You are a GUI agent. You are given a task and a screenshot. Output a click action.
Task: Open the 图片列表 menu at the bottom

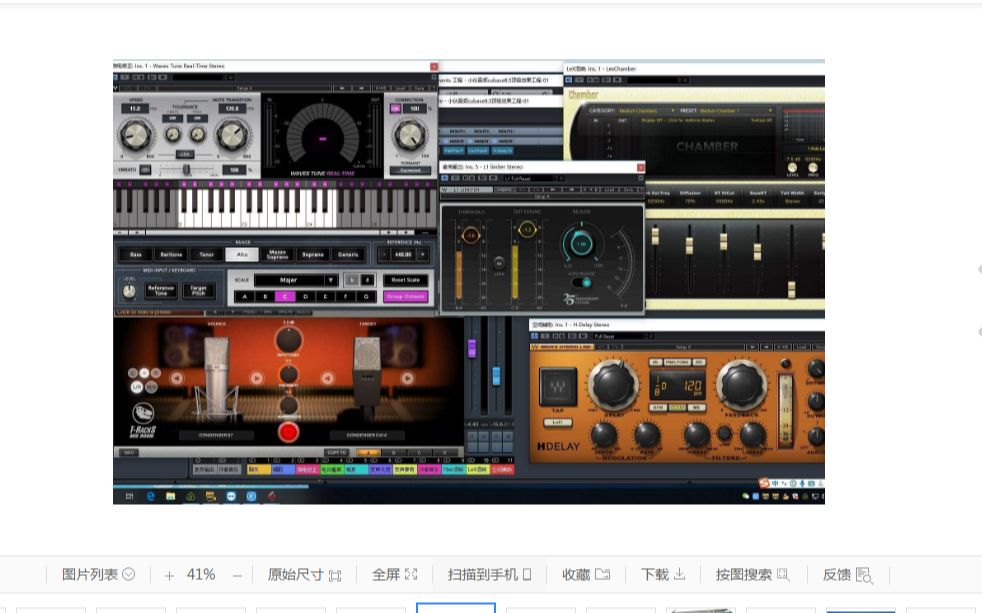pyautogui.click(x=95, y=574)
